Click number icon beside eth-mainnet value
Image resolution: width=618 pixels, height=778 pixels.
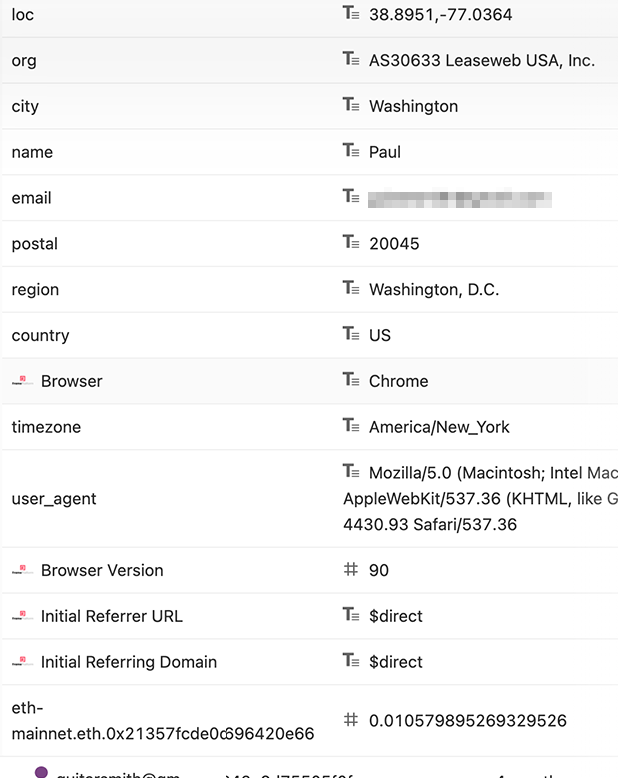click(x=351, y=719)
